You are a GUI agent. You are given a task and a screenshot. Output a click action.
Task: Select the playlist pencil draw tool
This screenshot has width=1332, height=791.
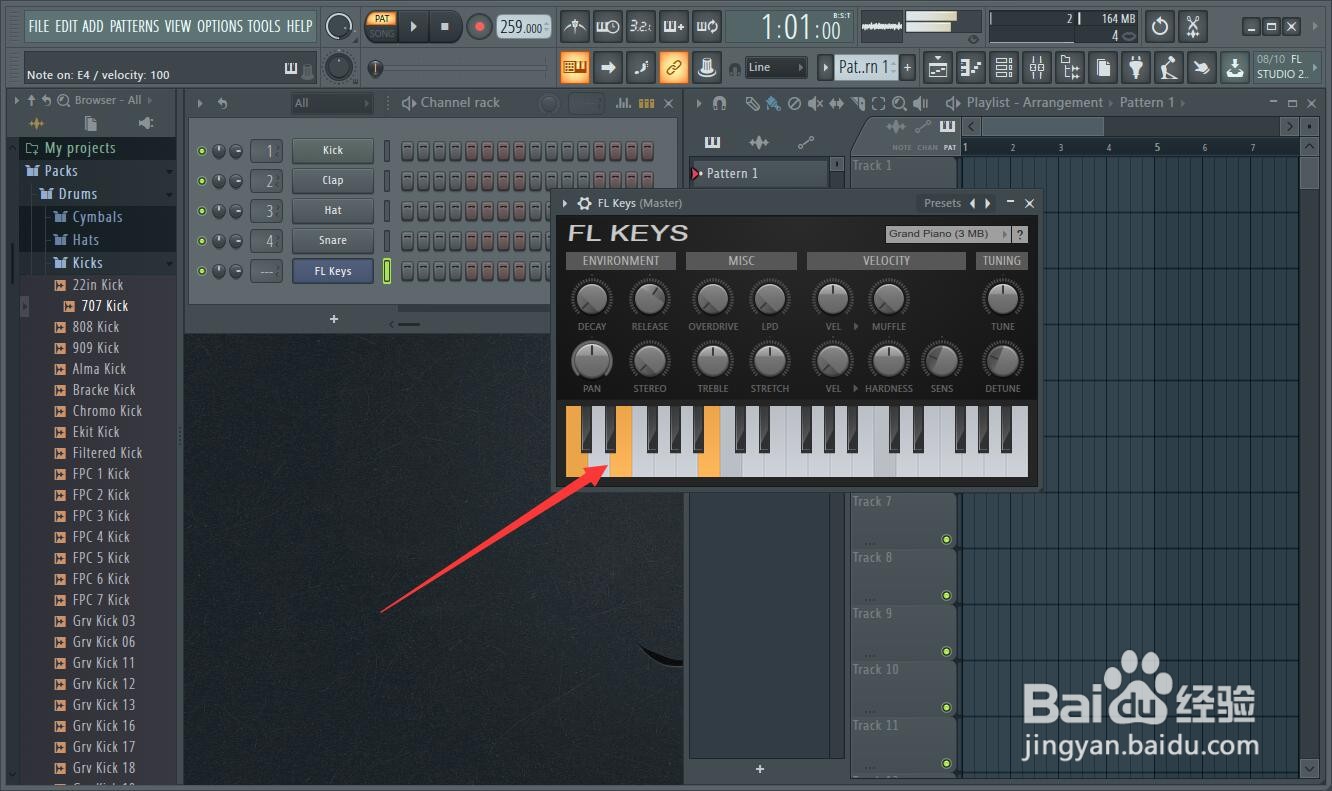coord(752,103)
